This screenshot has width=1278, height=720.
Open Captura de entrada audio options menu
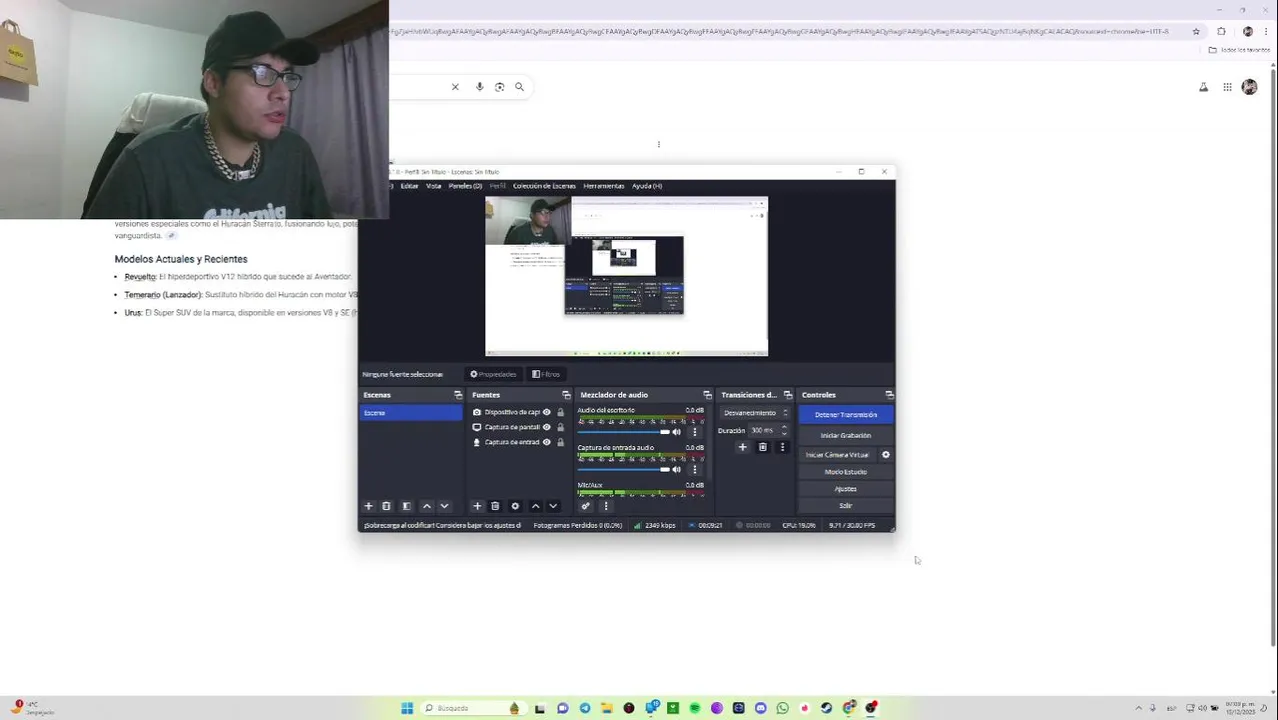point(695,469)
